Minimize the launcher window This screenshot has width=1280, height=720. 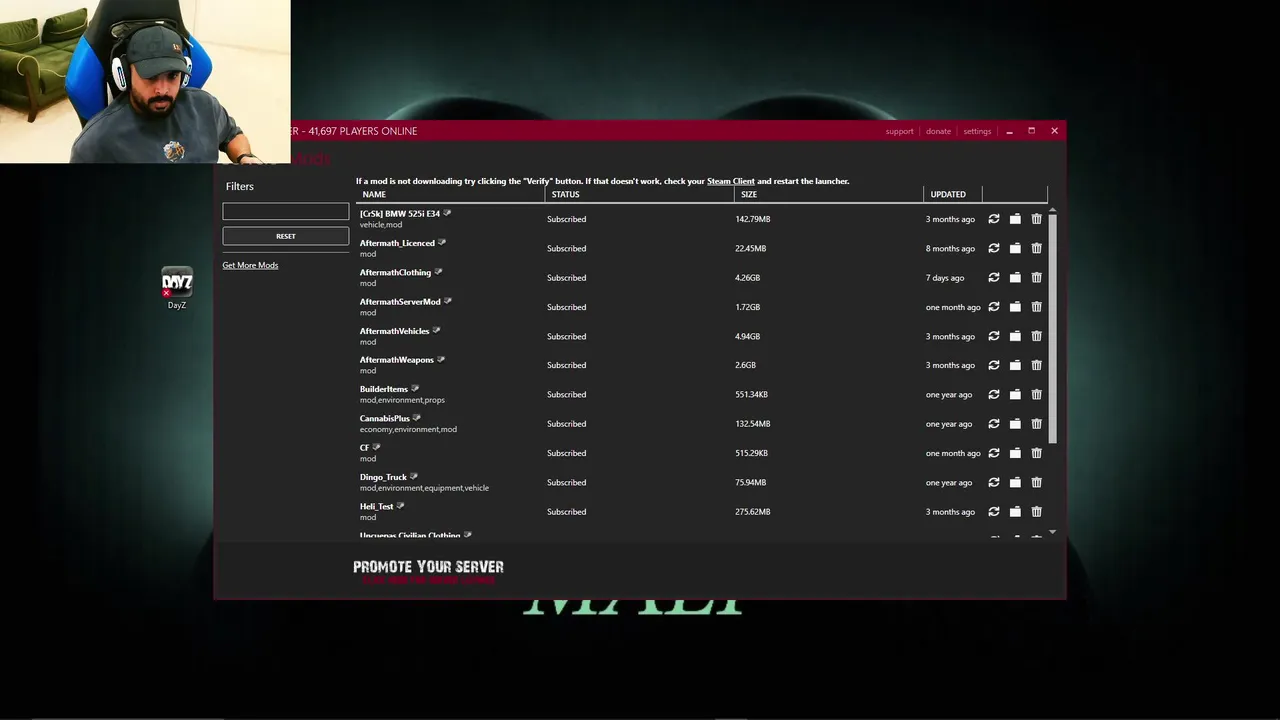[1009, 131]
